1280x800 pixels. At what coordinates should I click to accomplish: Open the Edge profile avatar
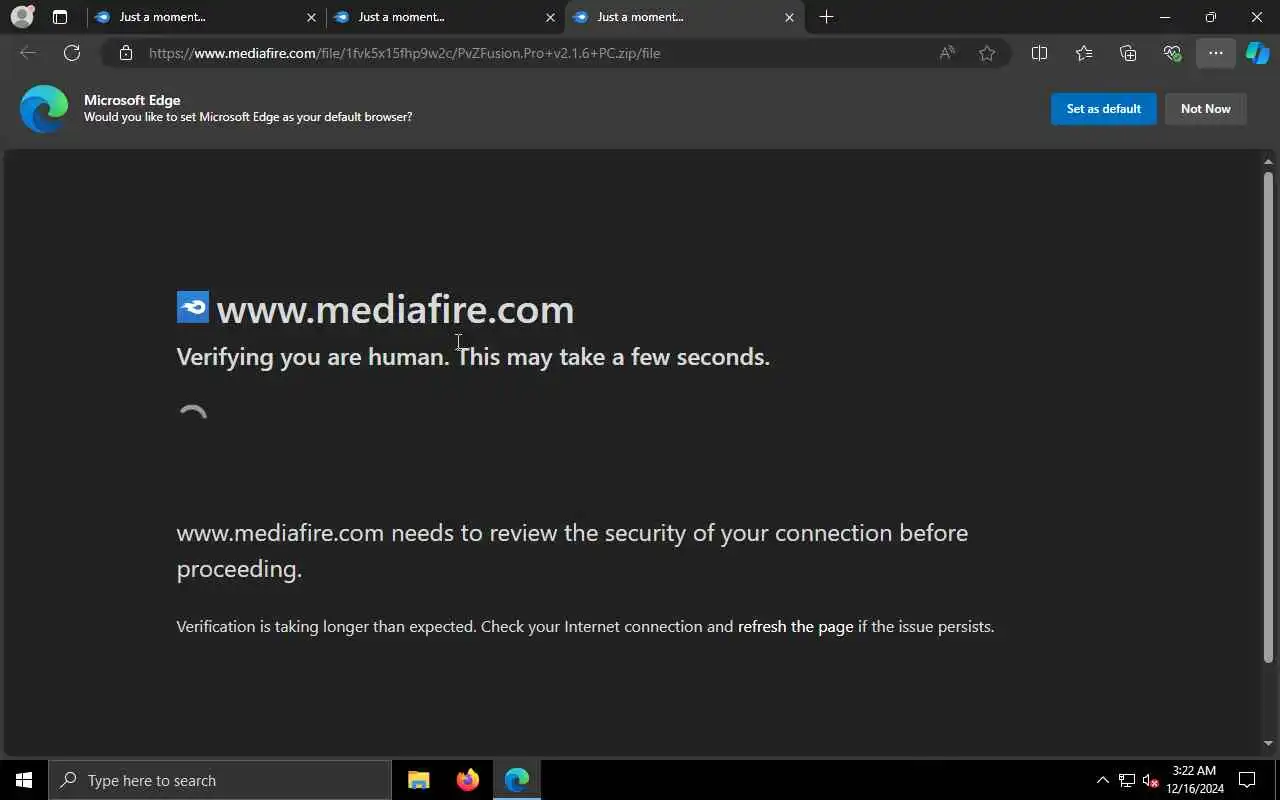22,17
